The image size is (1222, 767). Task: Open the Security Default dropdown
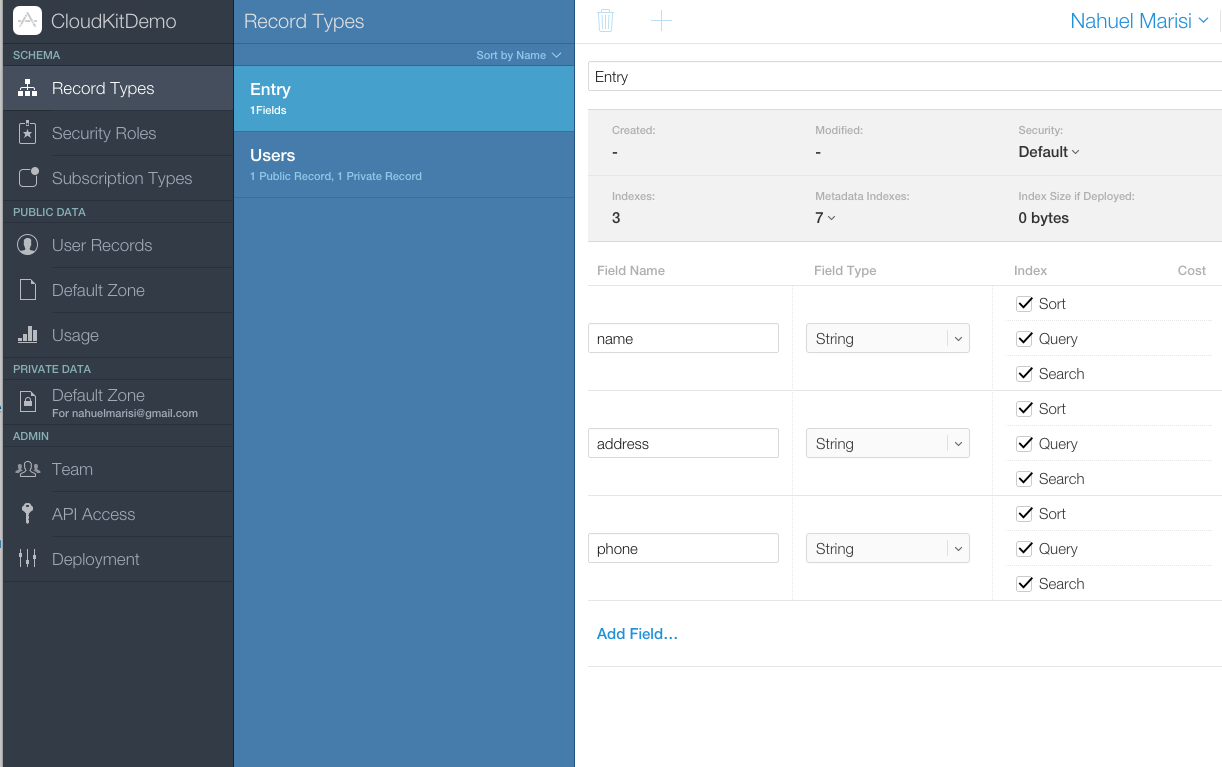click(1049, 152)
